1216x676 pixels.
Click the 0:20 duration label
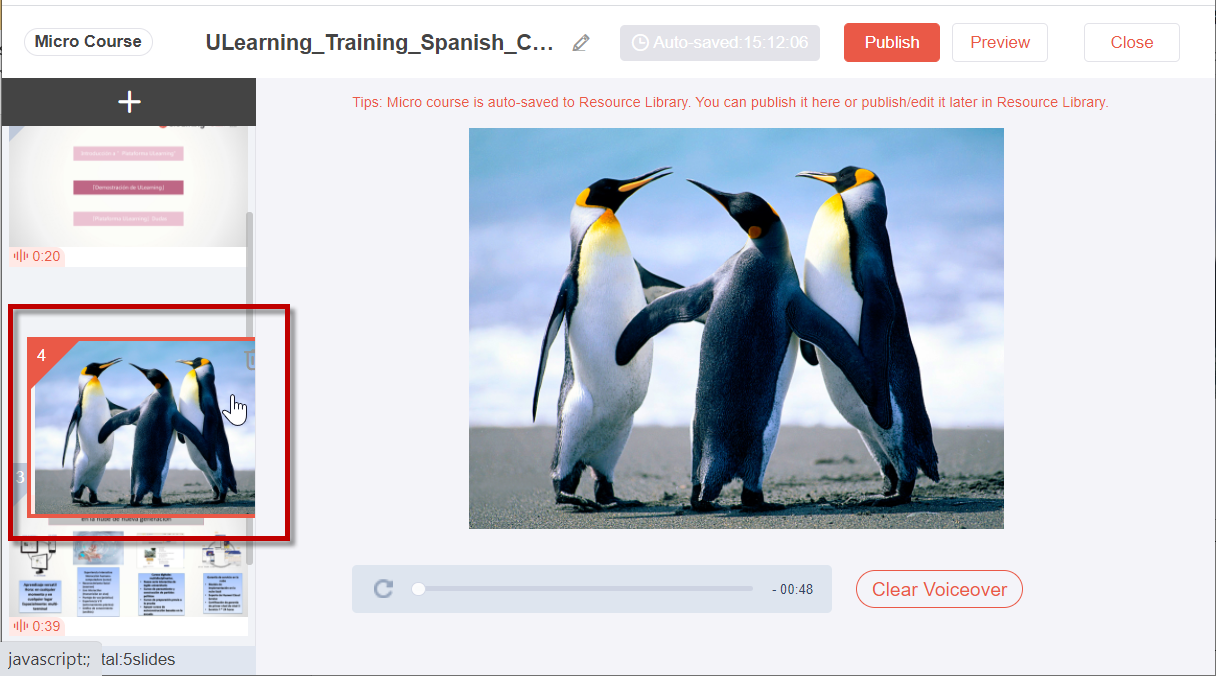(47, 256)
